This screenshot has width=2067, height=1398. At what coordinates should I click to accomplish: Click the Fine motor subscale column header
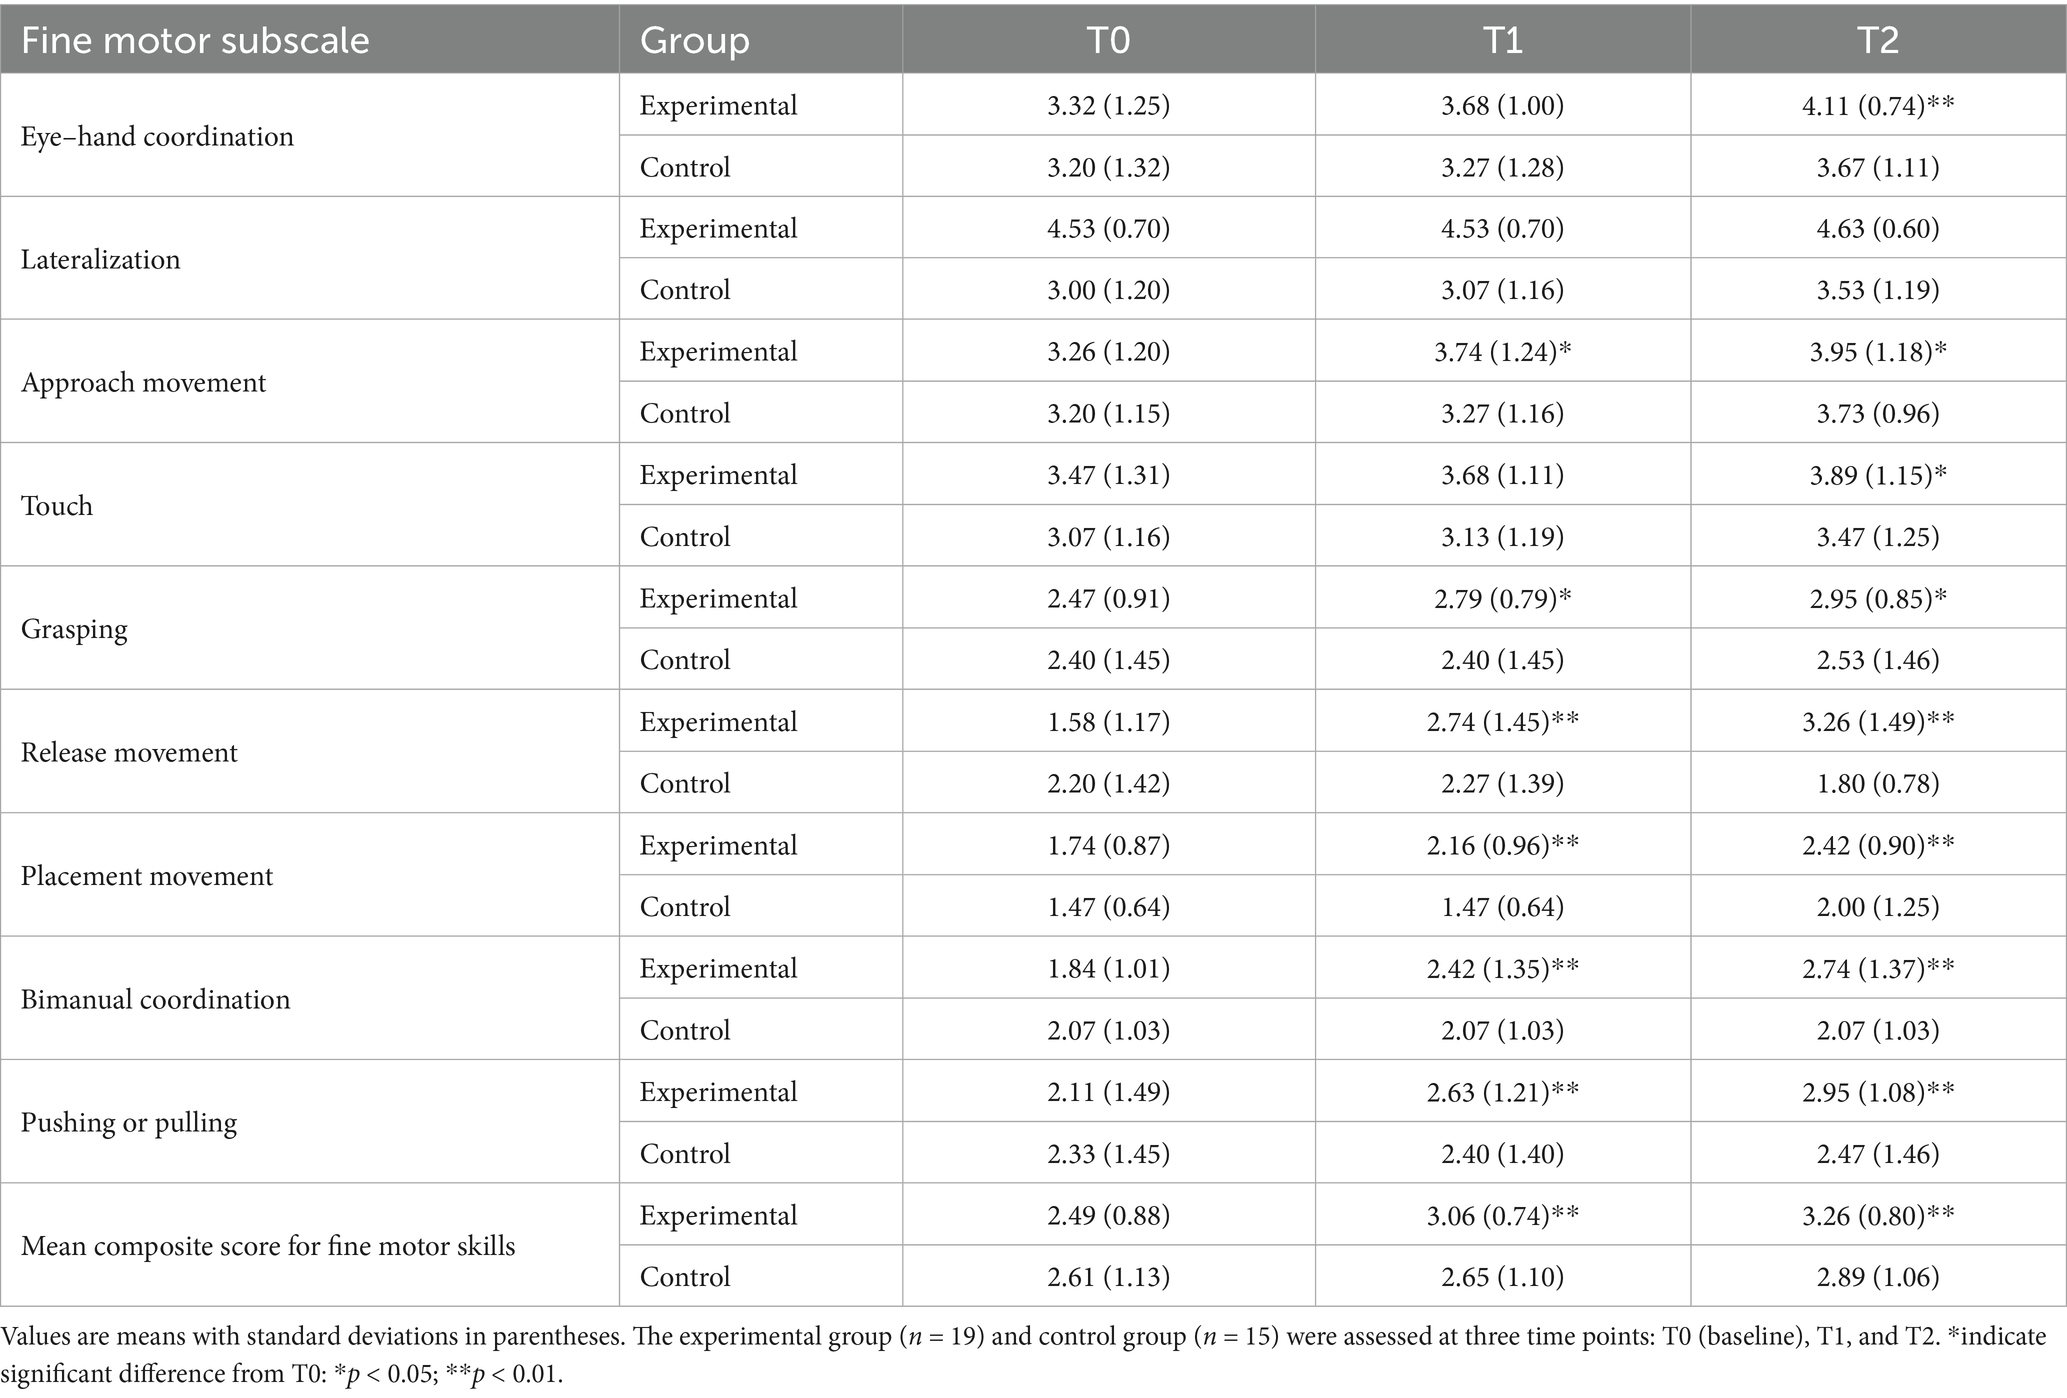point(195,40)
